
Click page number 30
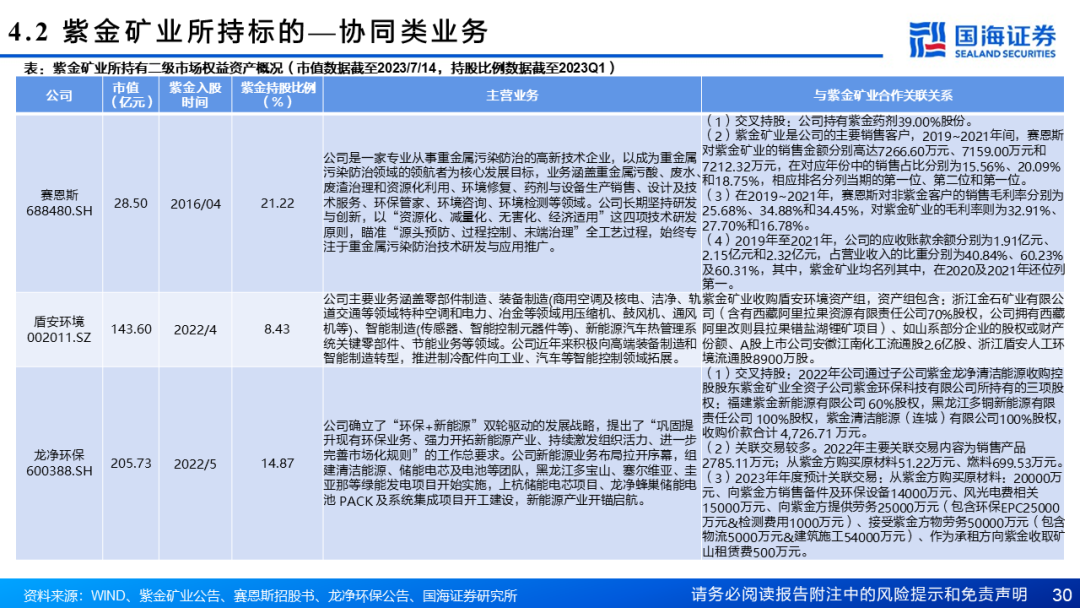[1061, 594]
